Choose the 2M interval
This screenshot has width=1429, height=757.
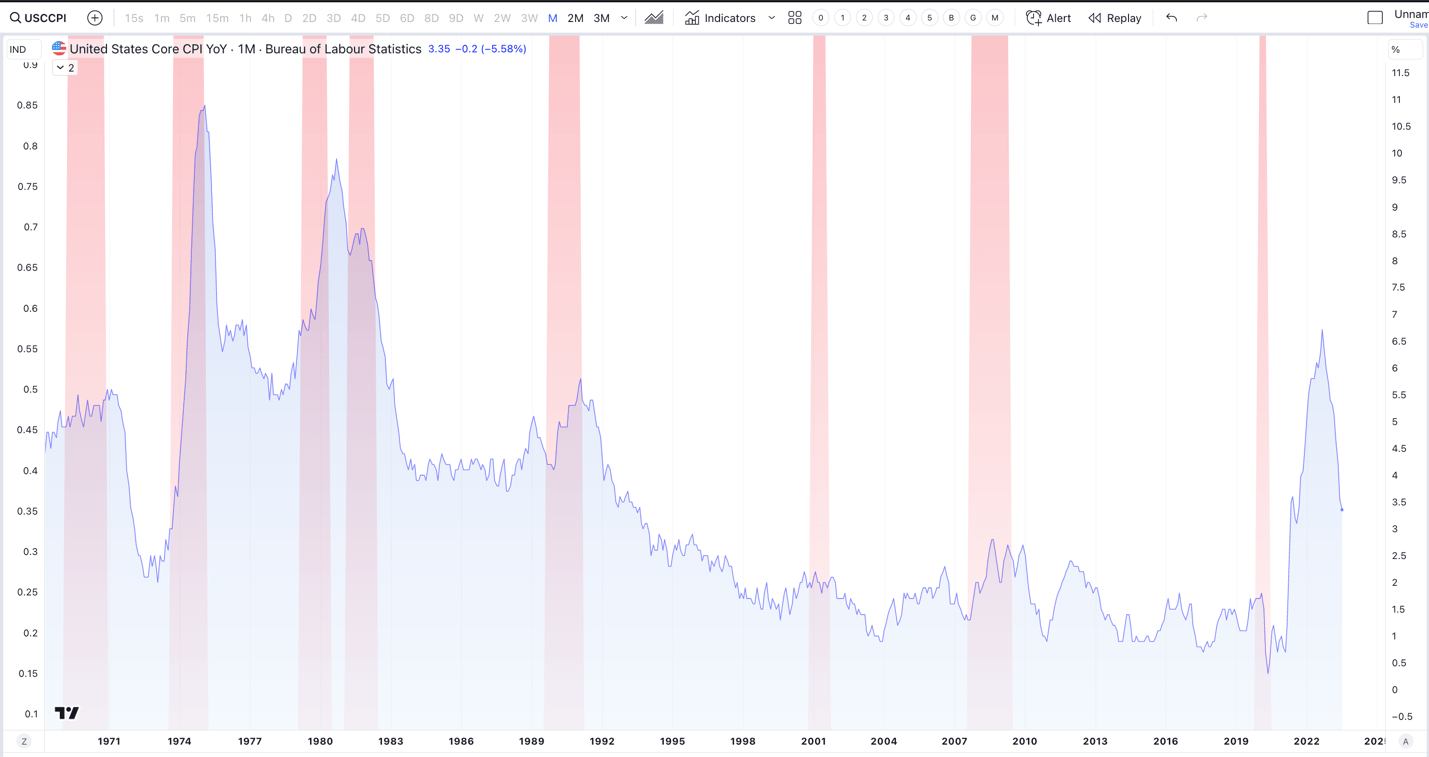(x=576, y=18)
